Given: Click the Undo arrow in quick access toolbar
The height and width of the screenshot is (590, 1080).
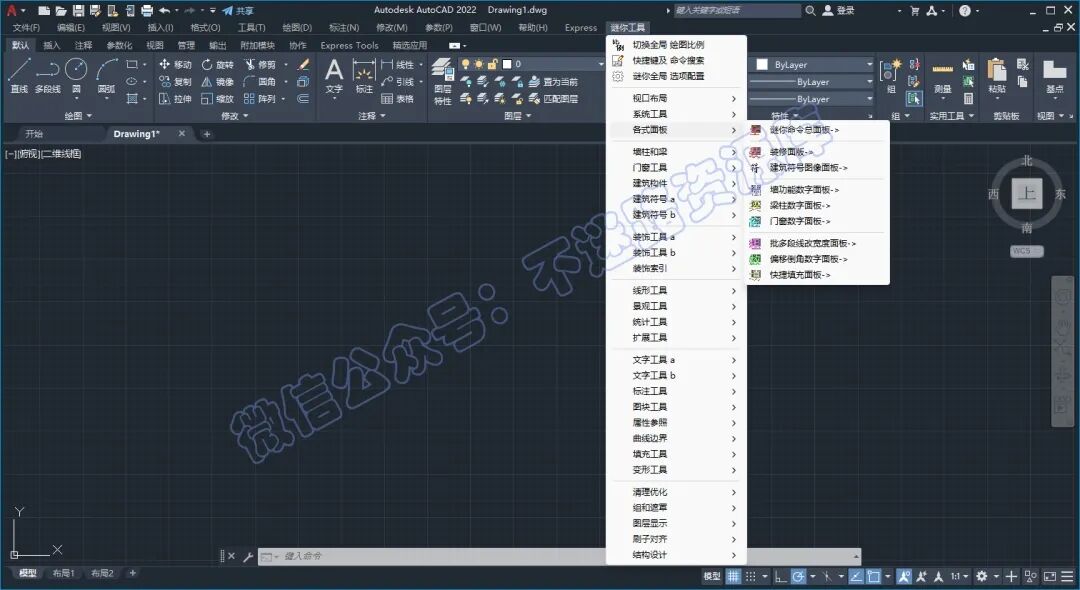Looking at the screenshot, I should [164, 10].
